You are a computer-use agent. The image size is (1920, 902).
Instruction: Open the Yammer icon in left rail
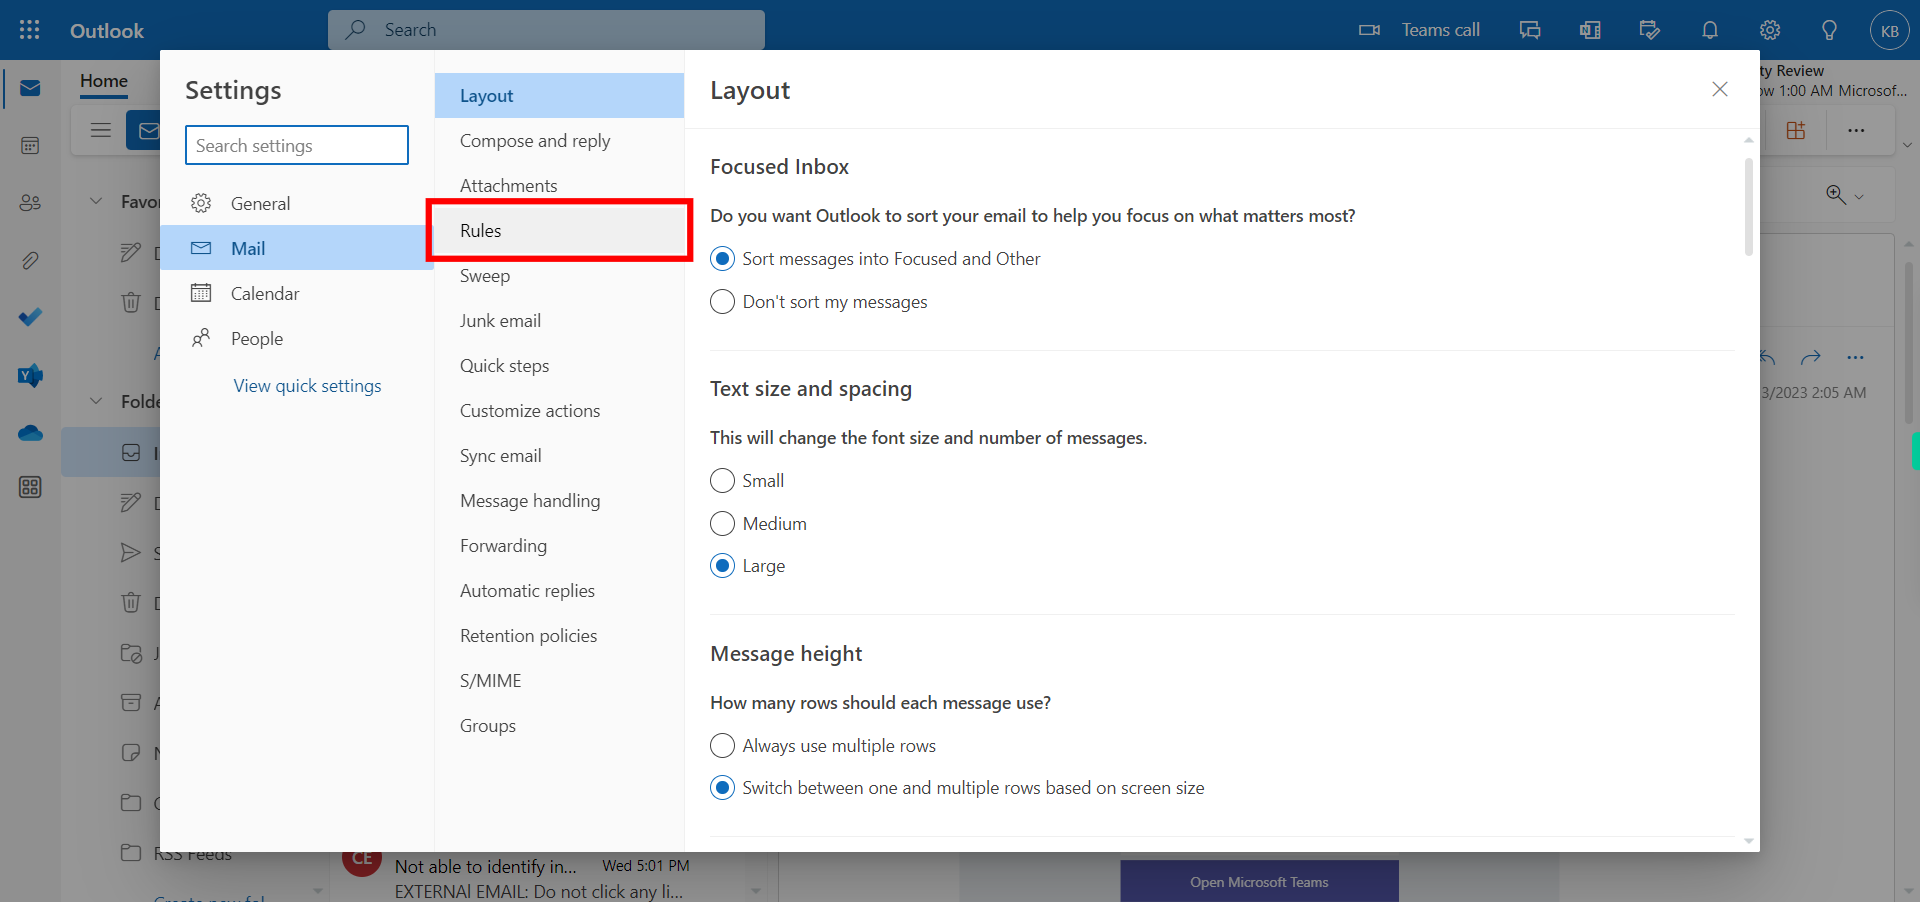click(x=30, y=375)
